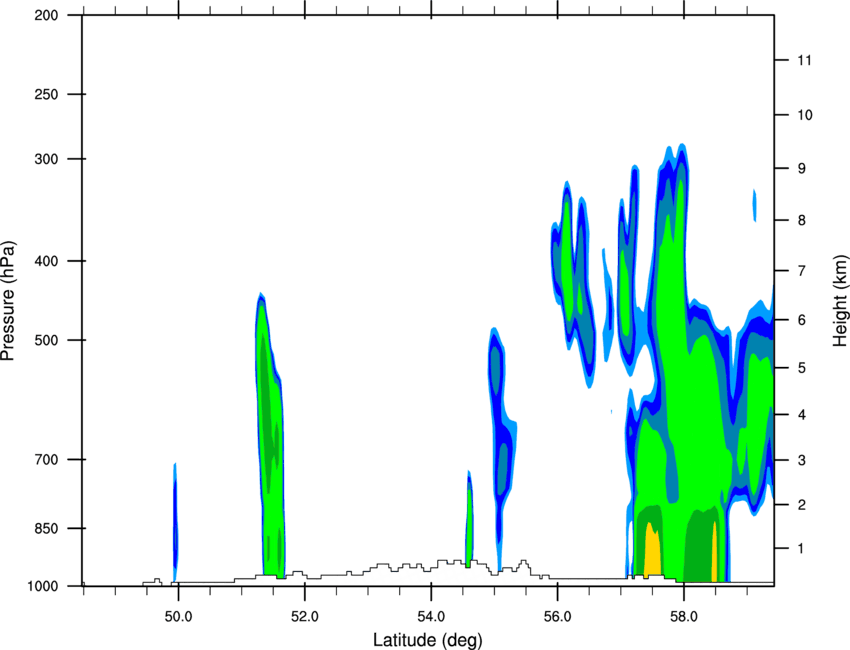
Task: Pick the 5 km height label
Action: [801, 368]
